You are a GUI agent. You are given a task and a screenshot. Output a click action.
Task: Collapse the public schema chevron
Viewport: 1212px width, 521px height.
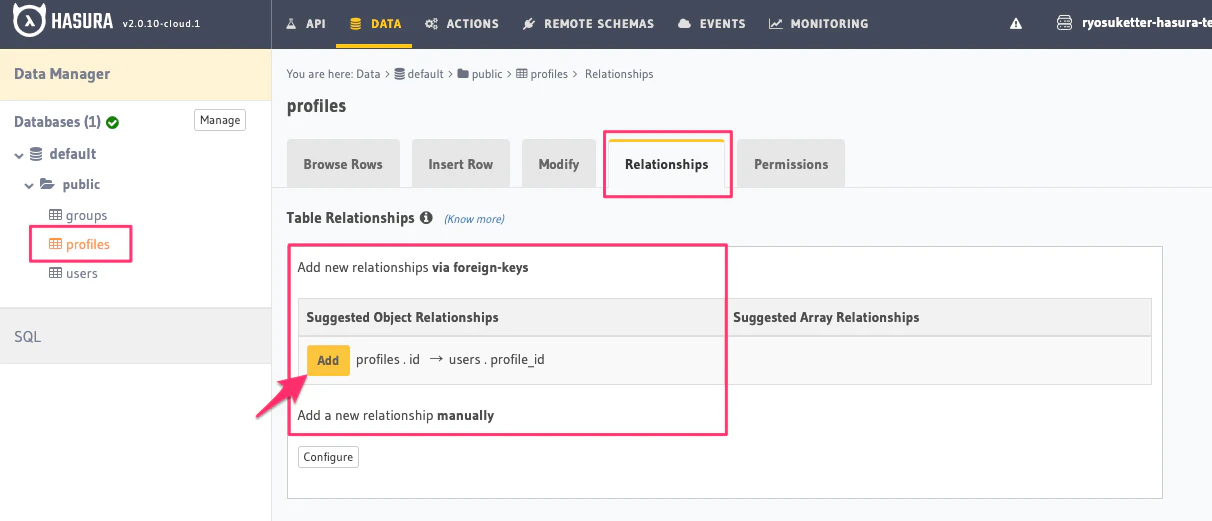29,185
